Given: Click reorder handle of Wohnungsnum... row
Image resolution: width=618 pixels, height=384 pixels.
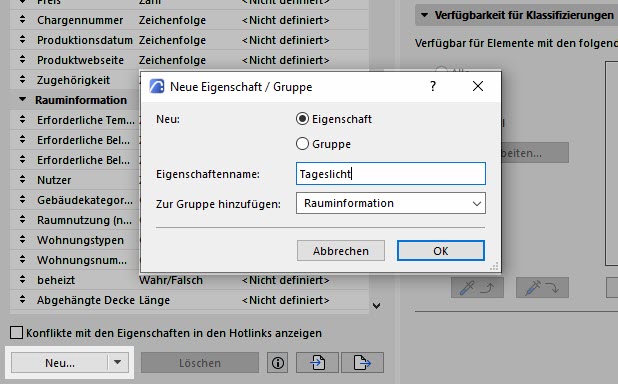Looking at the screenshot, I should pyautogui.click(x=22, y=259).
